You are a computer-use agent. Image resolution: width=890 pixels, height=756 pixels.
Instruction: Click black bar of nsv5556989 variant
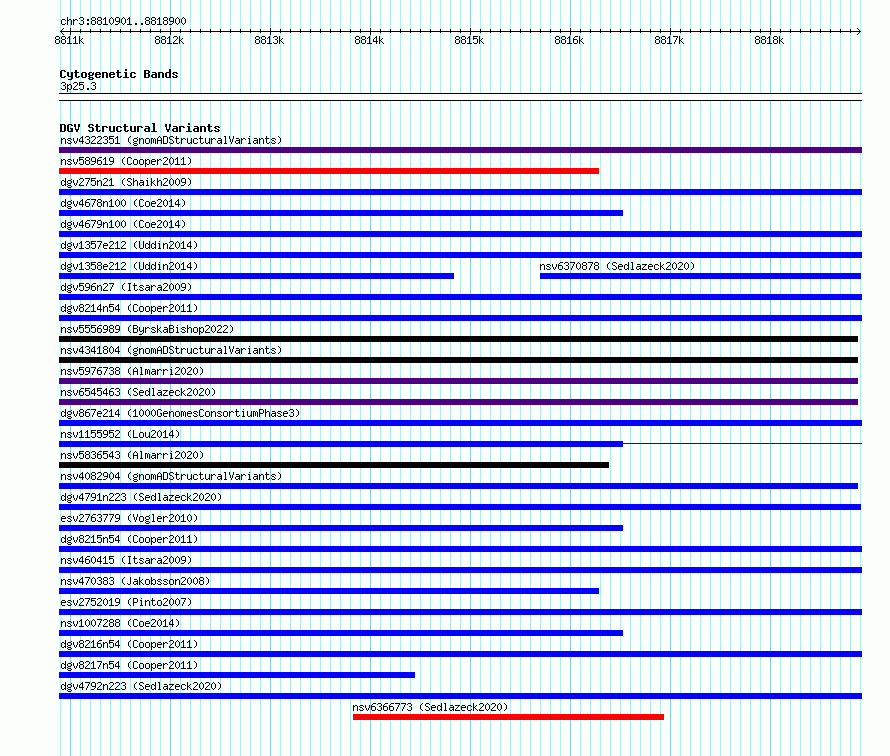(459, 339)
